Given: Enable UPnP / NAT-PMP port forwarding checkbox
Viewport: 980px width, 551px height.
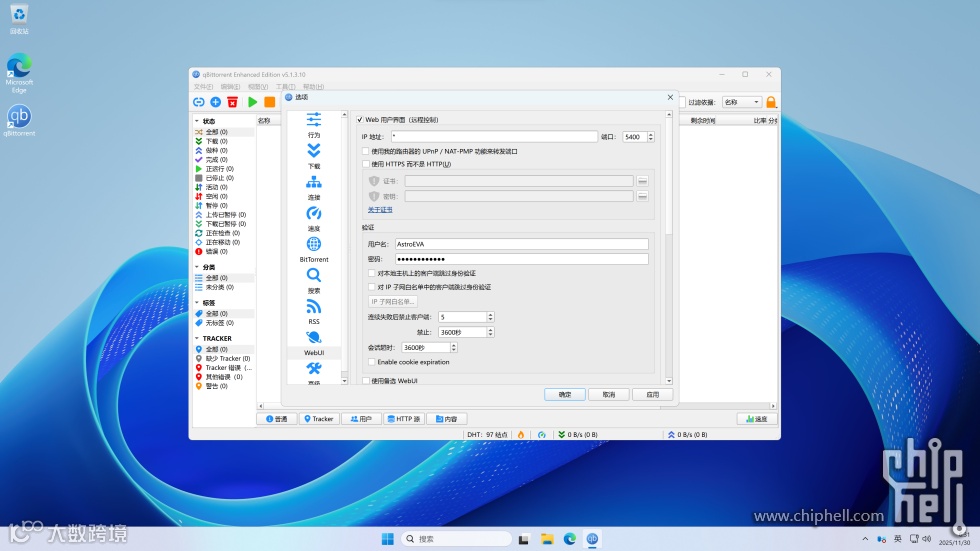Looking at the screenshot, I should [366, 151].
